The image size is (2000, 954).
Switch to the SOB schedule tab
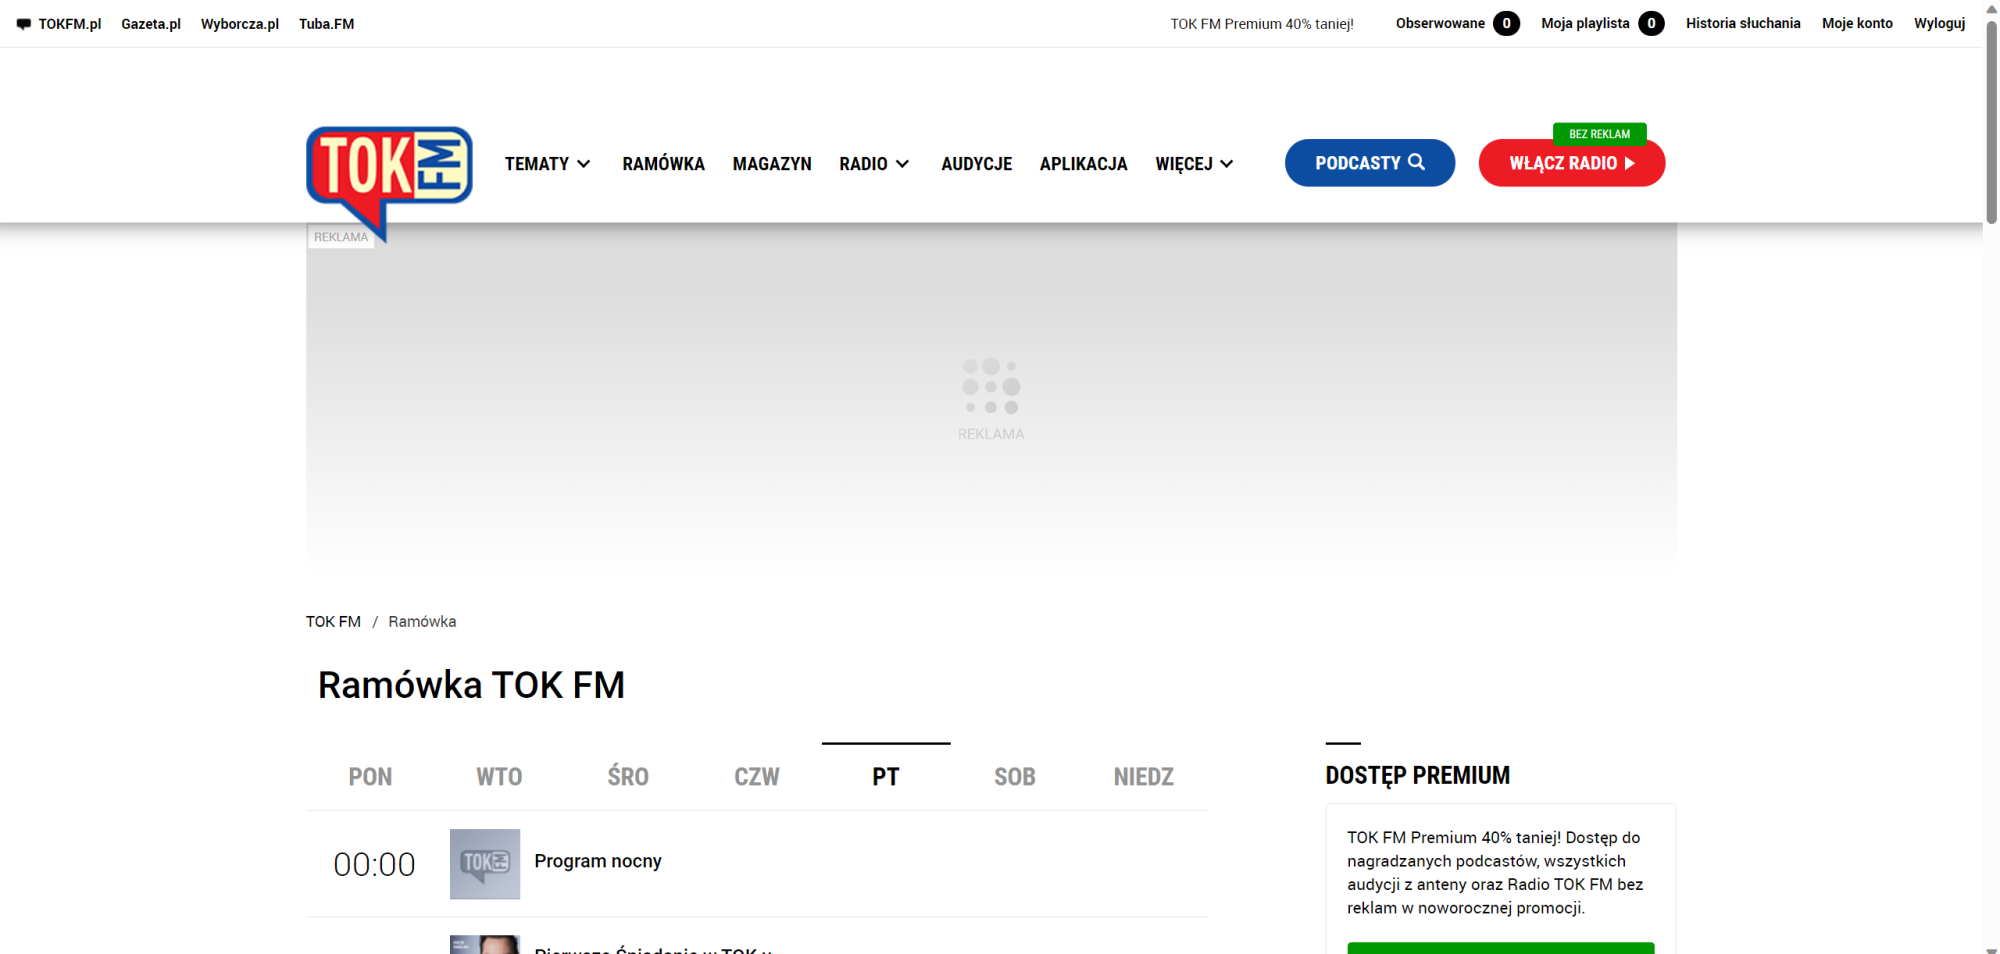pos(1014,777)
